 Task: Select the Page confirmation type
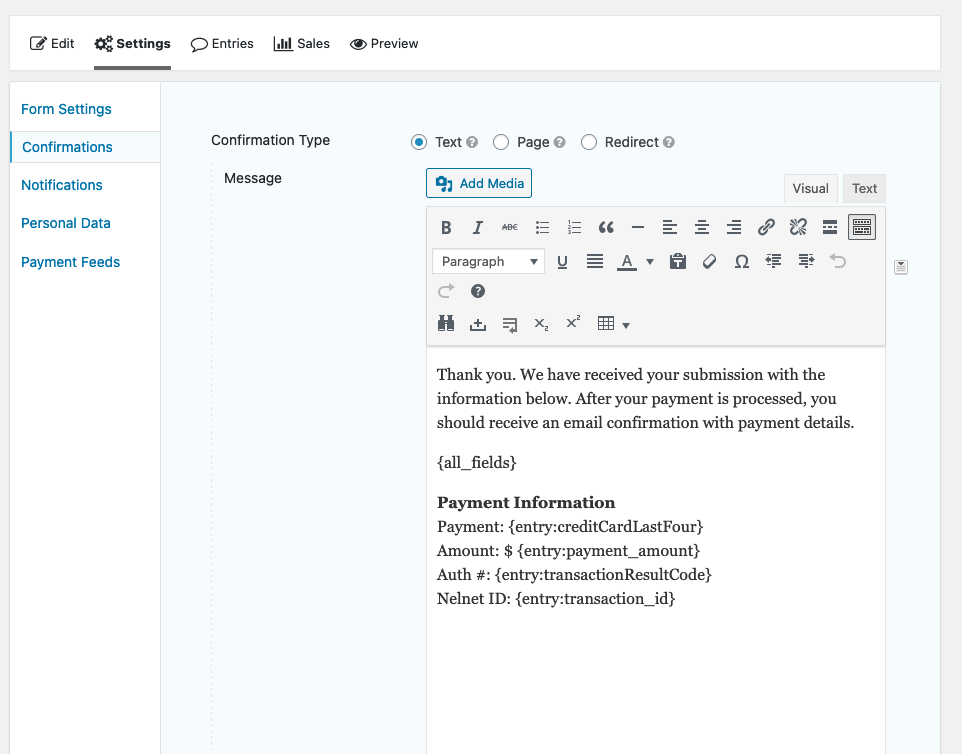coord(501,142)
